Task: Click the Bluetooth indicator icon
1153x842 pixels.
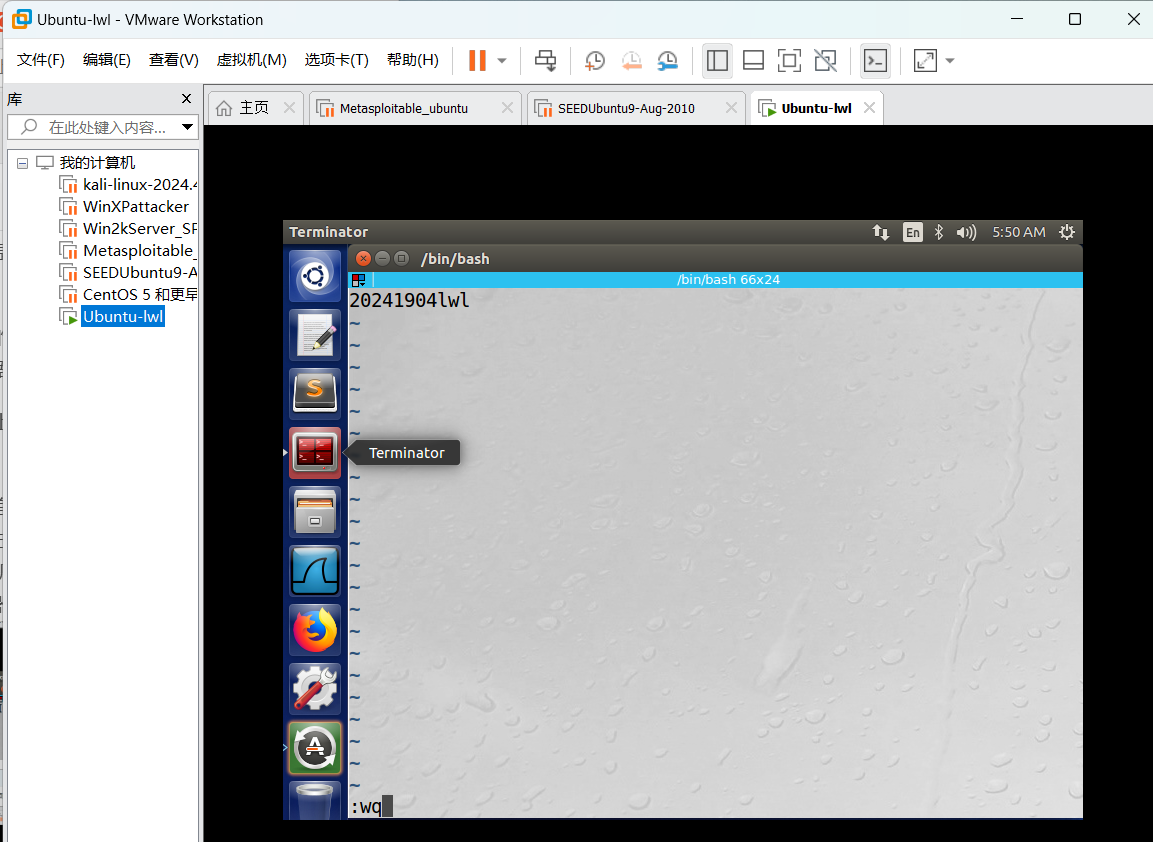Action: (939, 232)
